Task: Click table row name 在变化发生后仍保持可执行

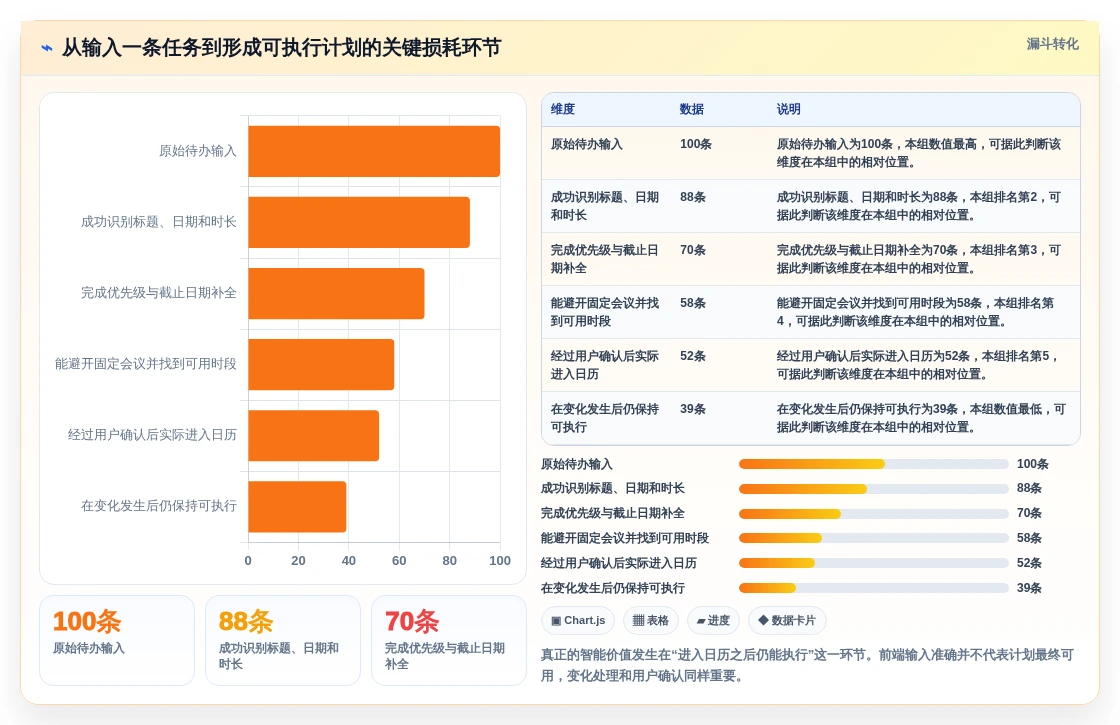Action: (x=604, y=418)
